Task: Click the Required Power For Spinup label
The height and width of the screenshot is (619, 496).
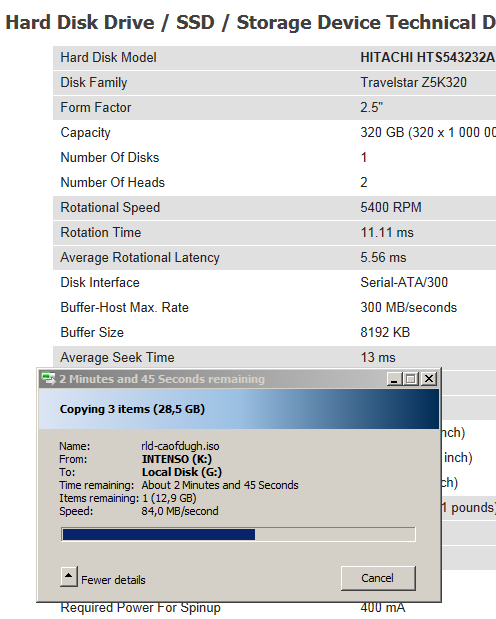Action: tap(141, 608)
